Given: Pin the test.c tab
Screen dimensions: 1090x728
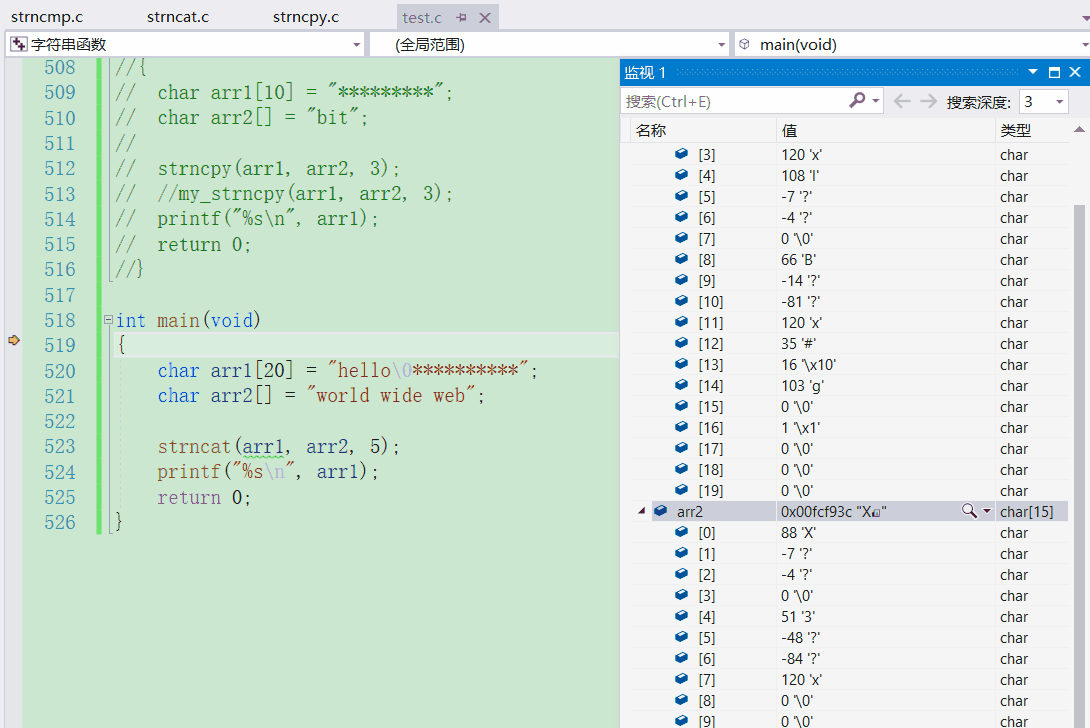Looking at the screenshot, I should 461,17.
